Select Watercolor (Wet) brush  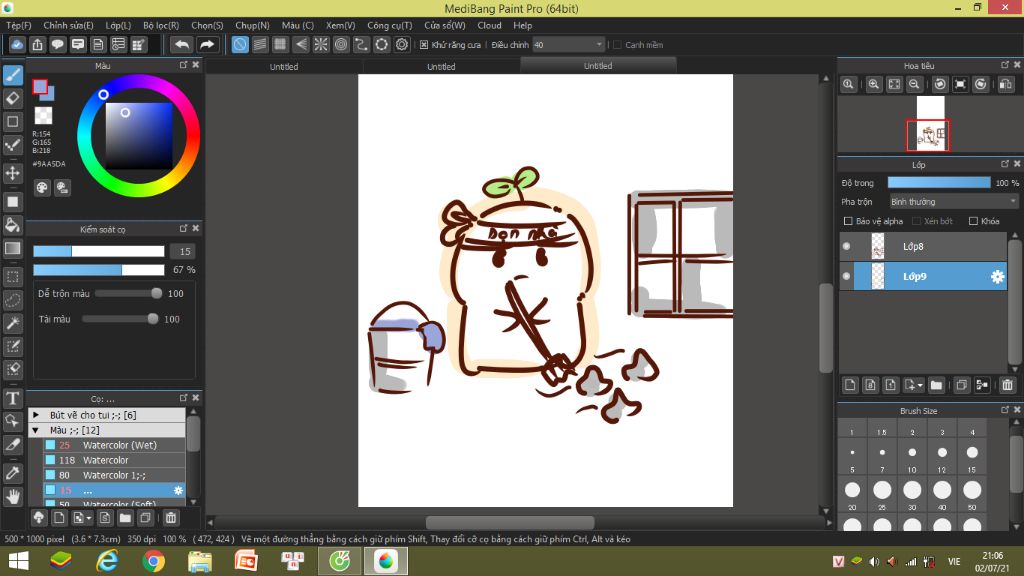(114, 445)
